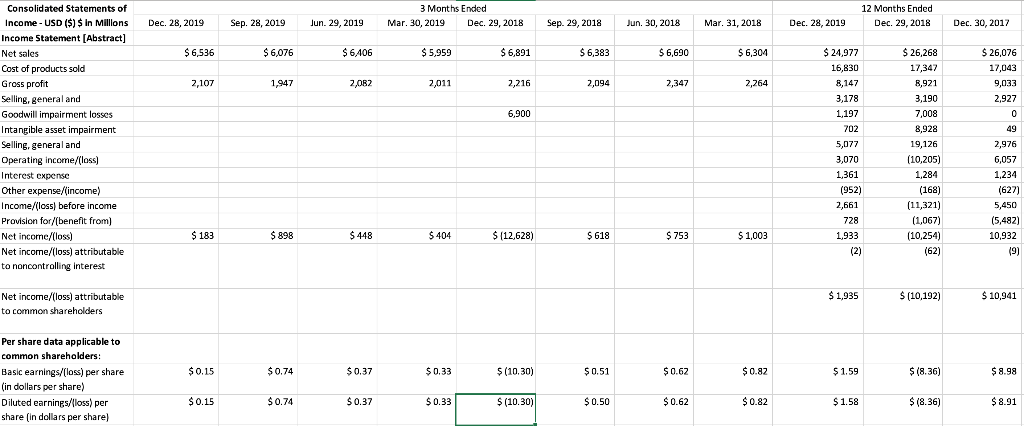This screenshot has height=426, width=1024.
Task: Click the 'Mar. 30, 2019' column header
Action: pyautogui.click(x=416, y=22)
